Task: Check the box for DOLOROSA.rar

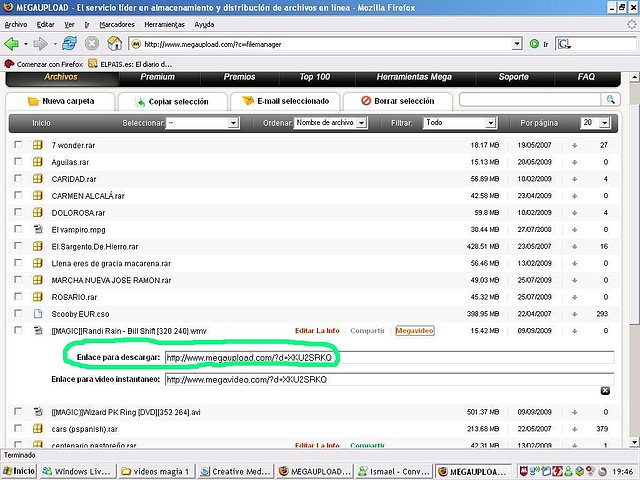Action: click(x=18, y=212)
